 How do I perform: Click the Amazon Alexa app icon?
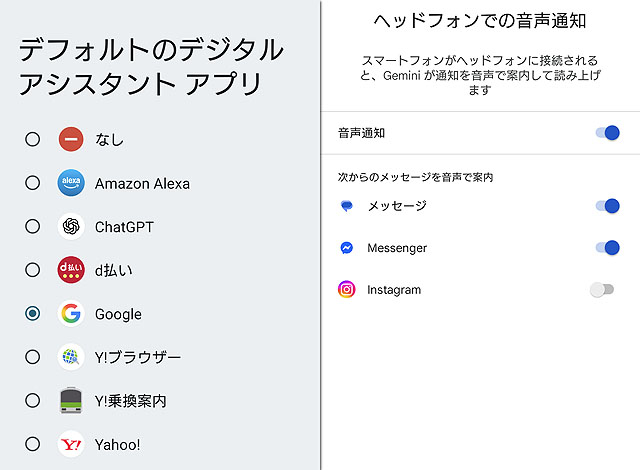click(70, 183)
